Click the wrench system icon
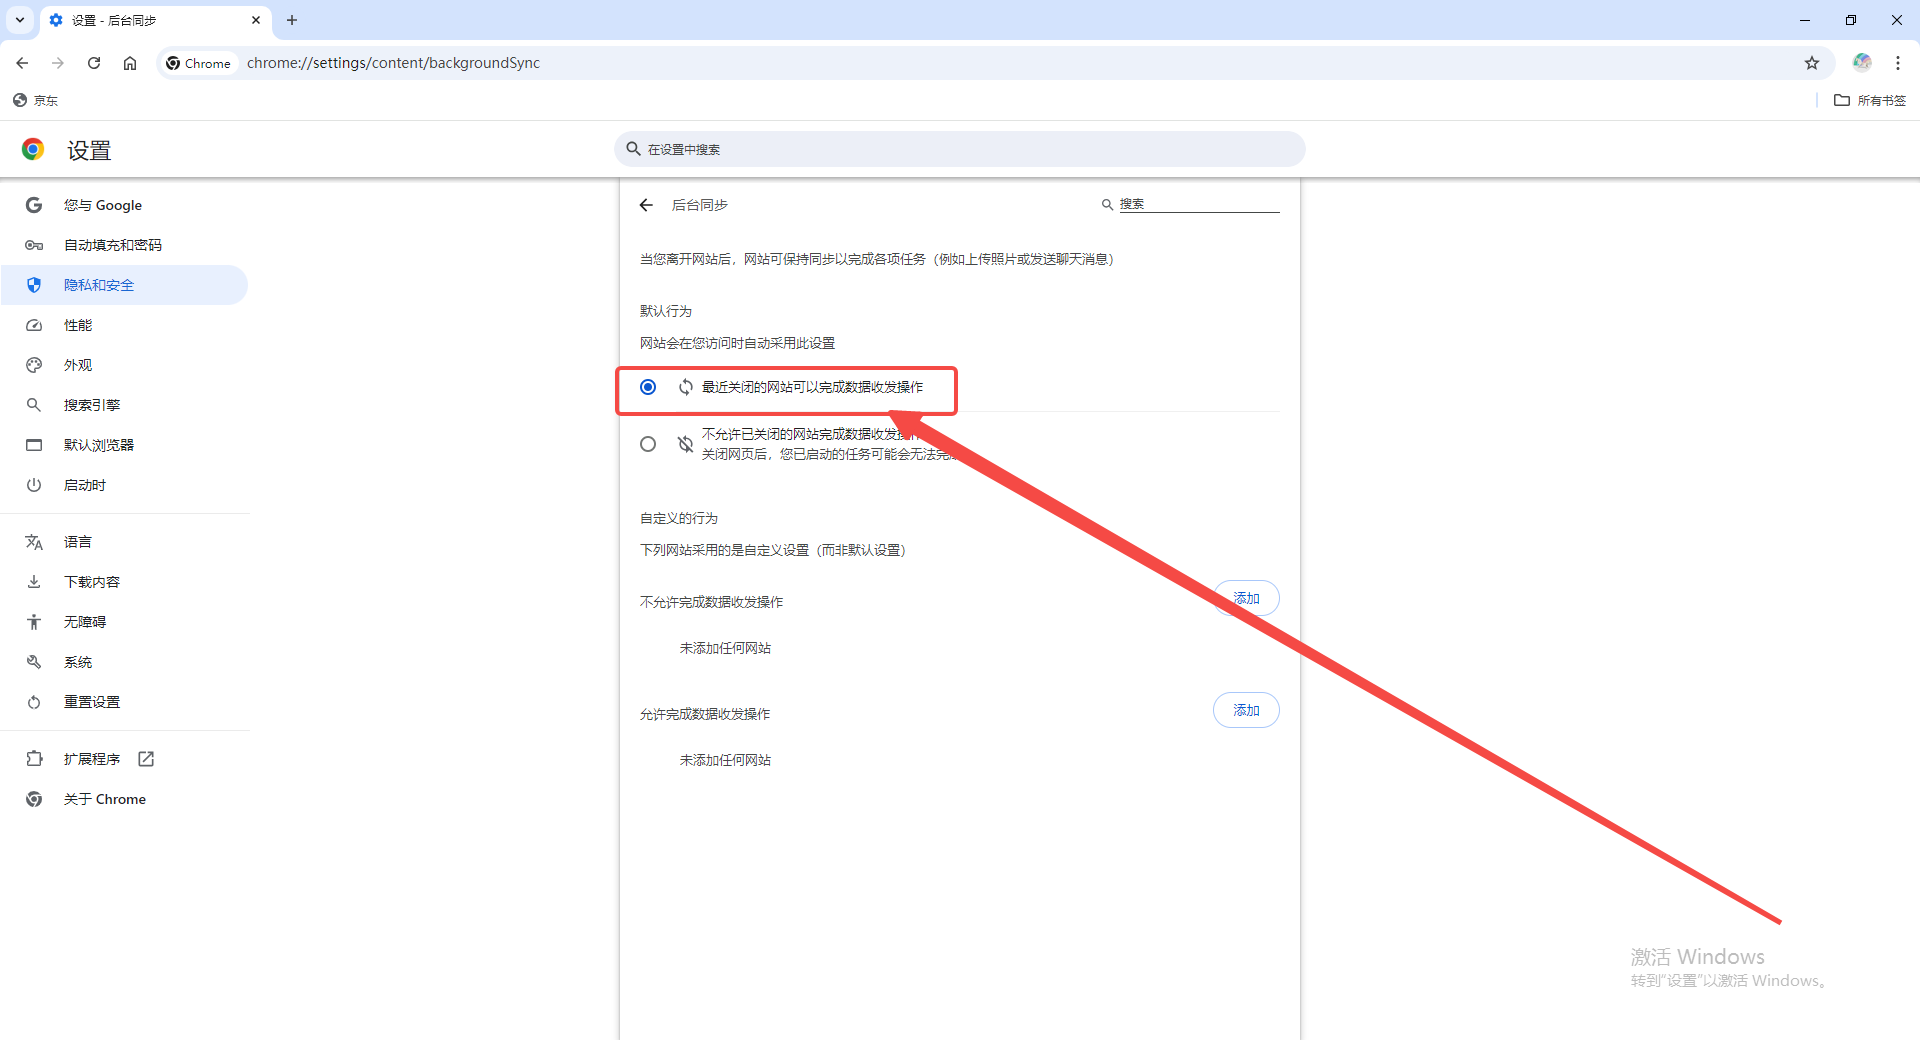1920x1040 pixels. click(34, 662)
